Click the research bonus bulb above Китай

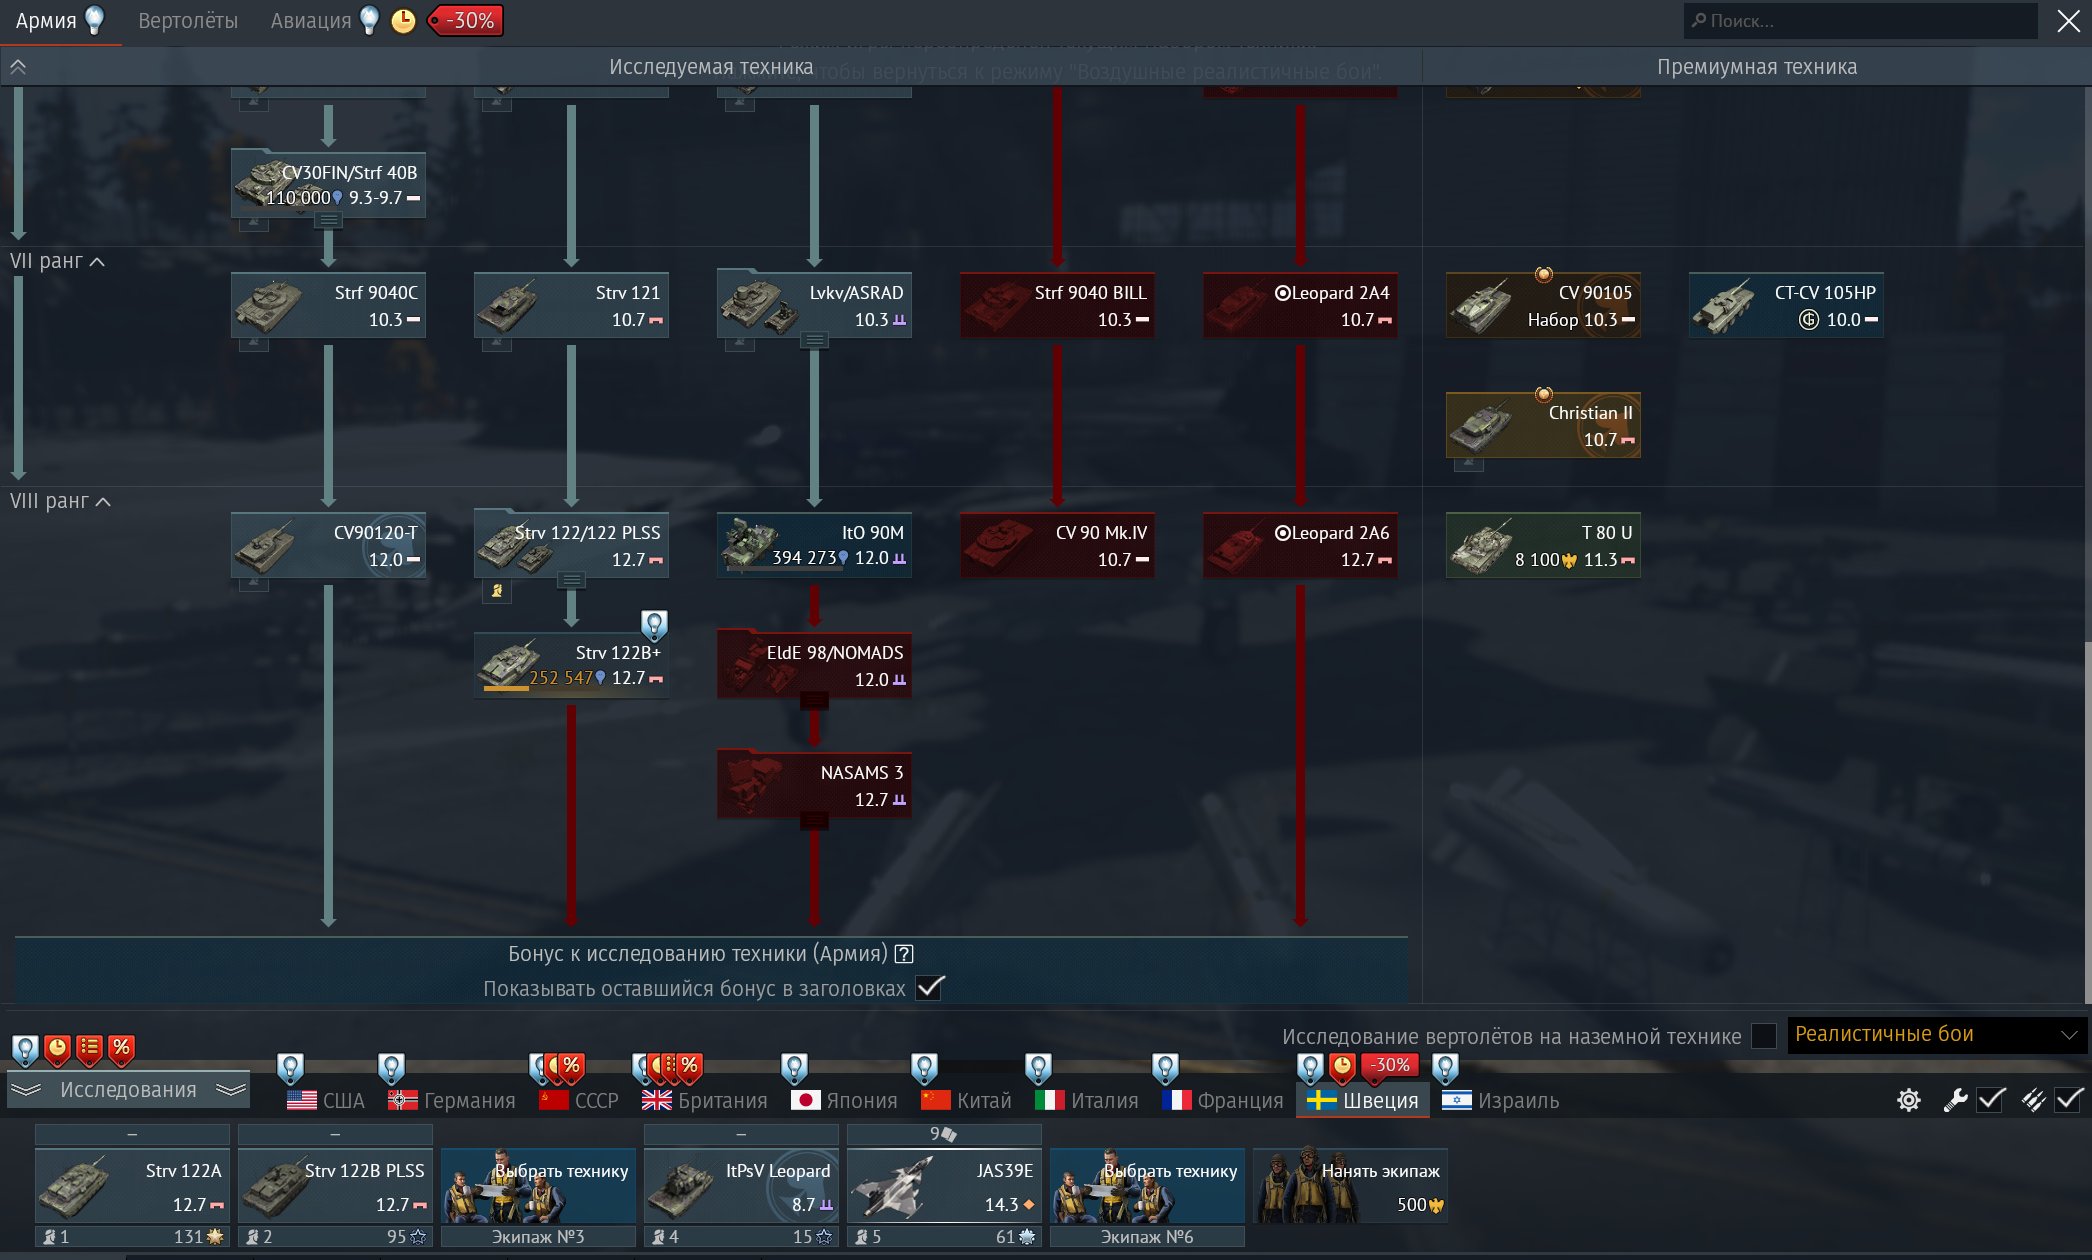(x=924, y=1068)
